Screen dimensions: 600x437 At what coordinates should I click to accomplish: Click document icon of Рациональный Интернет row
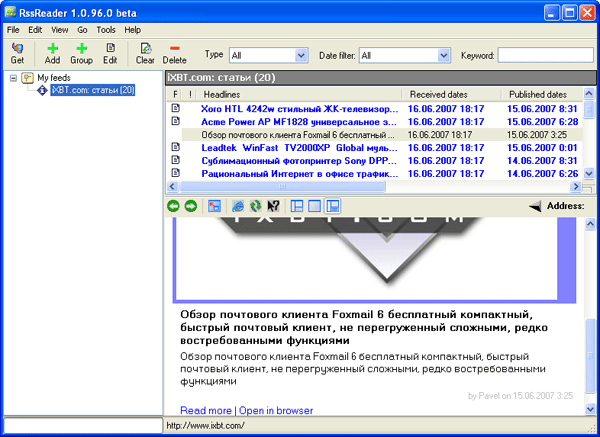click(175, 173)
